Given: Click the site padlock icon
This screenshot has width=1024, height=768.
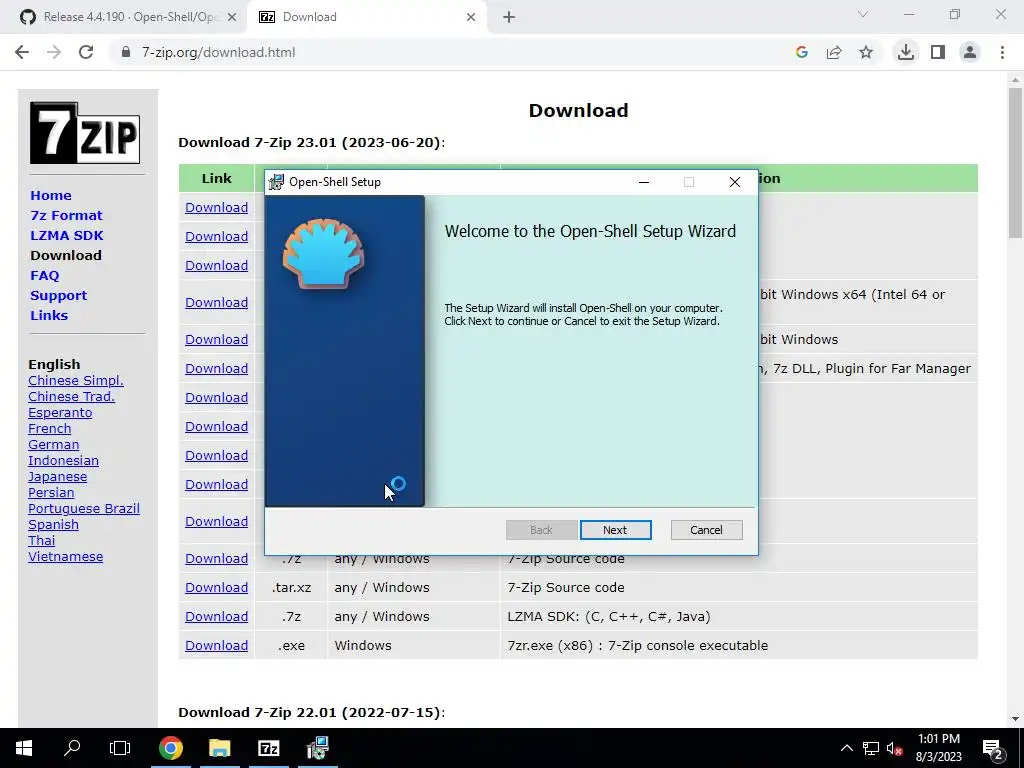Looking at the screenshot, I should click(126, 52).
